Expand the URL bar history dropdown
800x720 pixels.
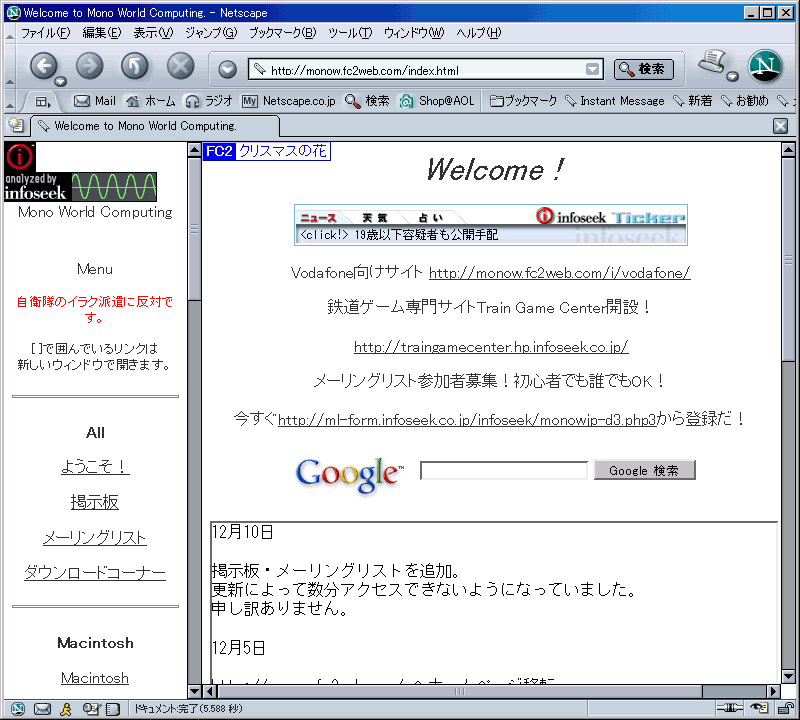[592, 69]
